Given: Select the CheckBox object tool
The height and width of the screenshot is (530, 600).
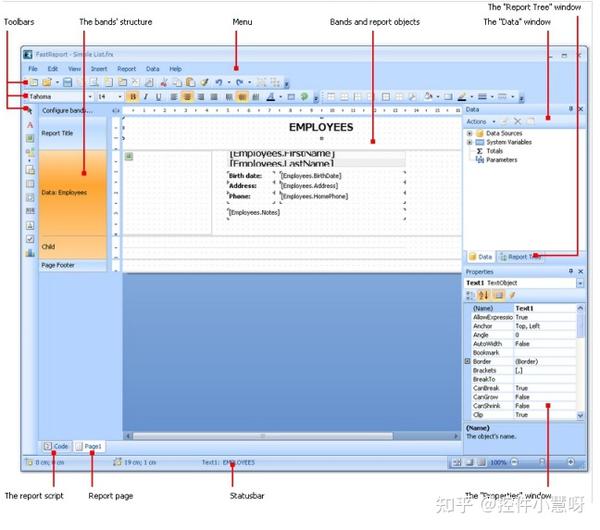Looking at the screenshot, I should [30, 239].
